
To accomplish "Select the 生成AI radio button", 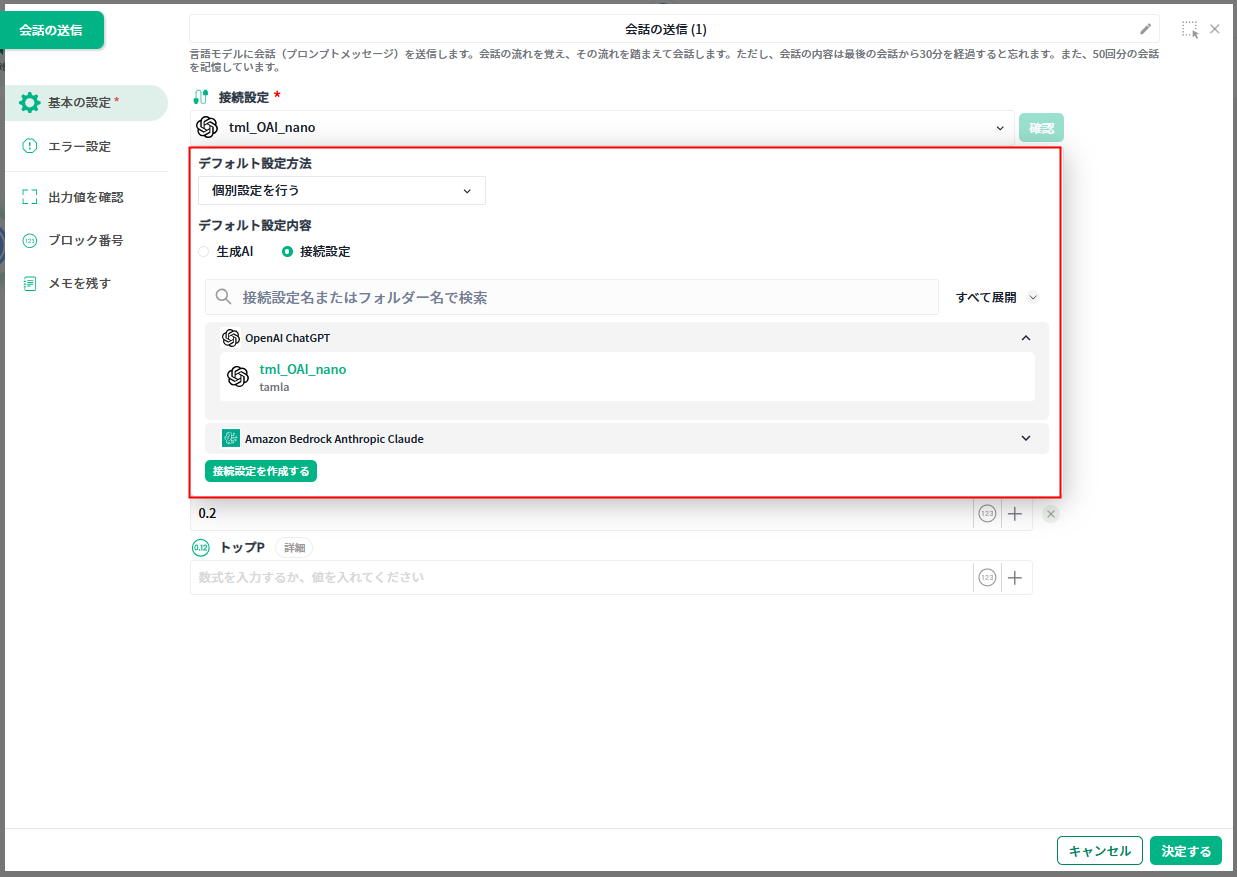I will point(204,252).
